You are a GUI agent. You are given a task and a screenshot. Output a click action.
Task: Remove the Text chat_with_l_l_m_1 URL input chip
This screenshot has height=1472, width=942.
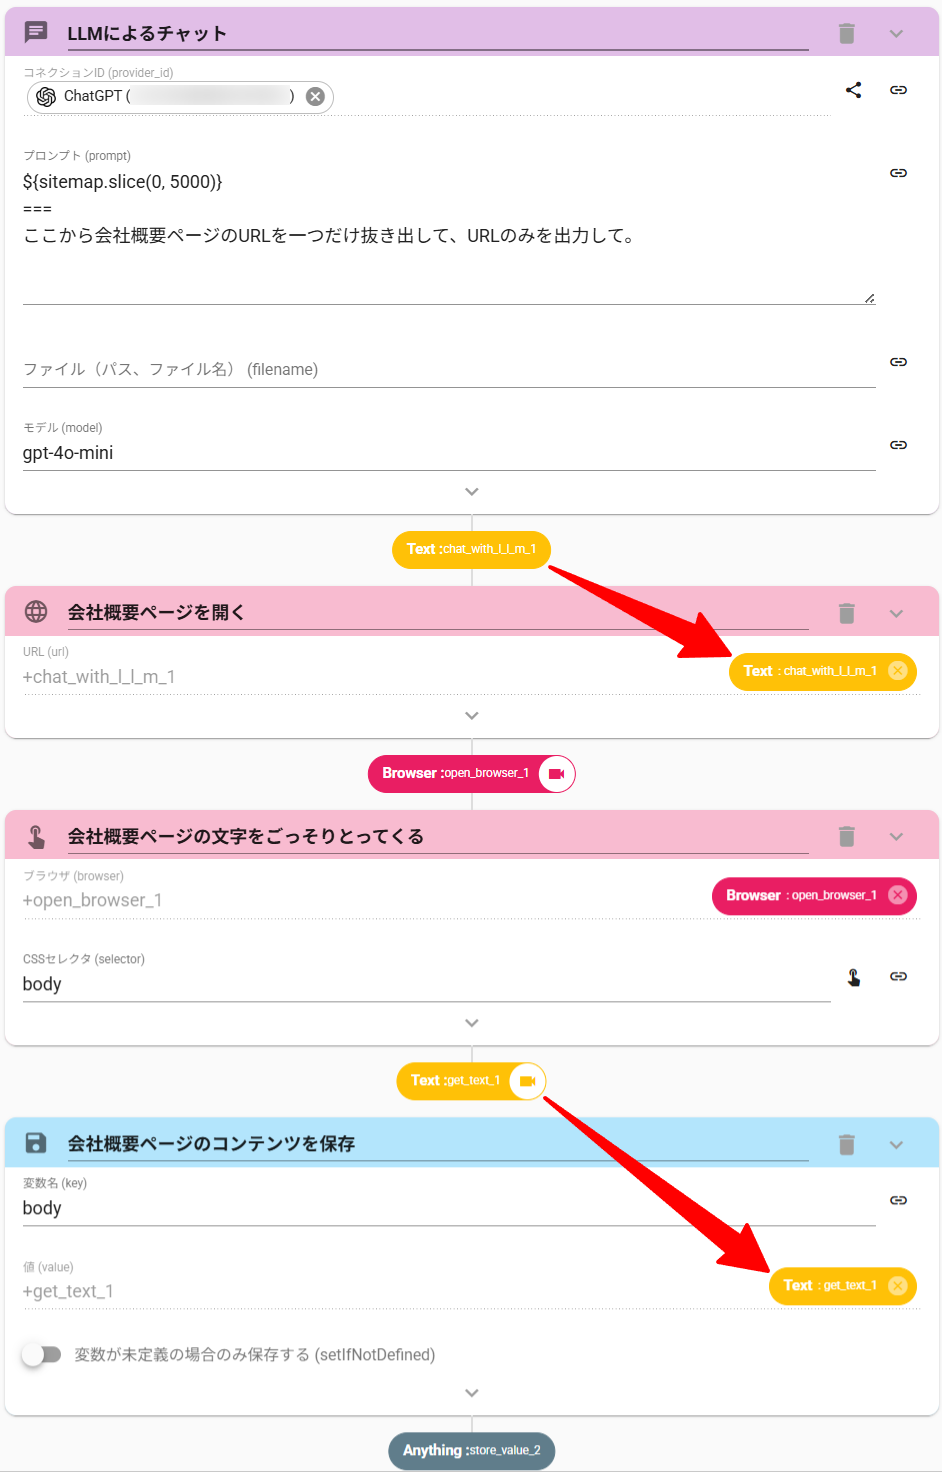pyautogui.click(x=898, y=671)
